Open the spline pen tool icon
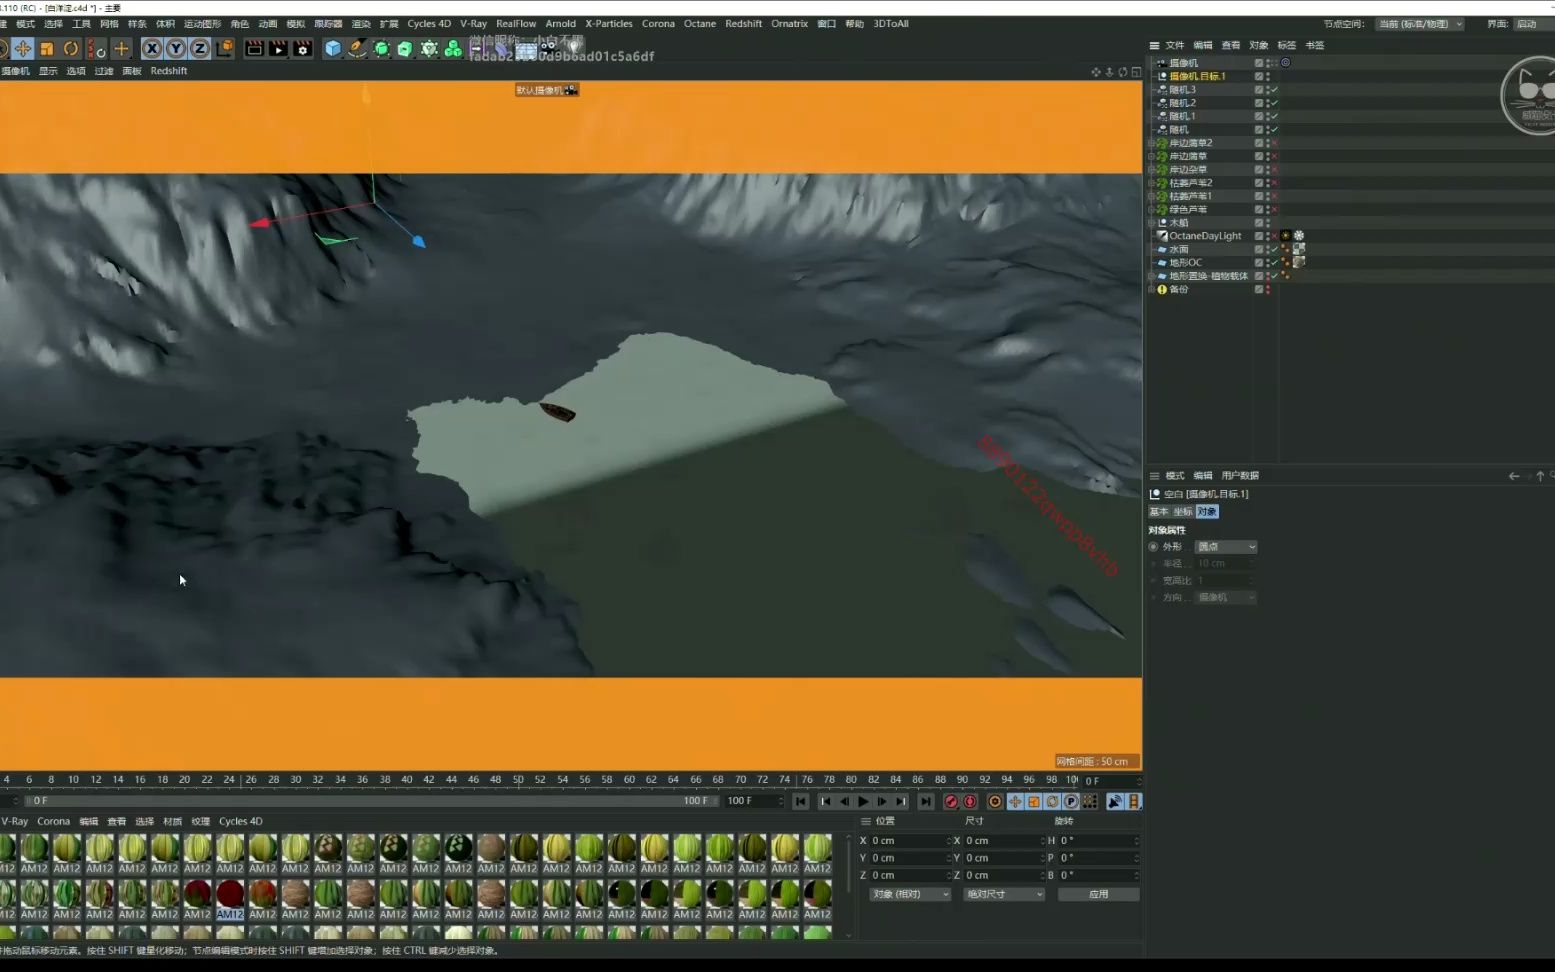The image size is (1555, 972). 357,48
